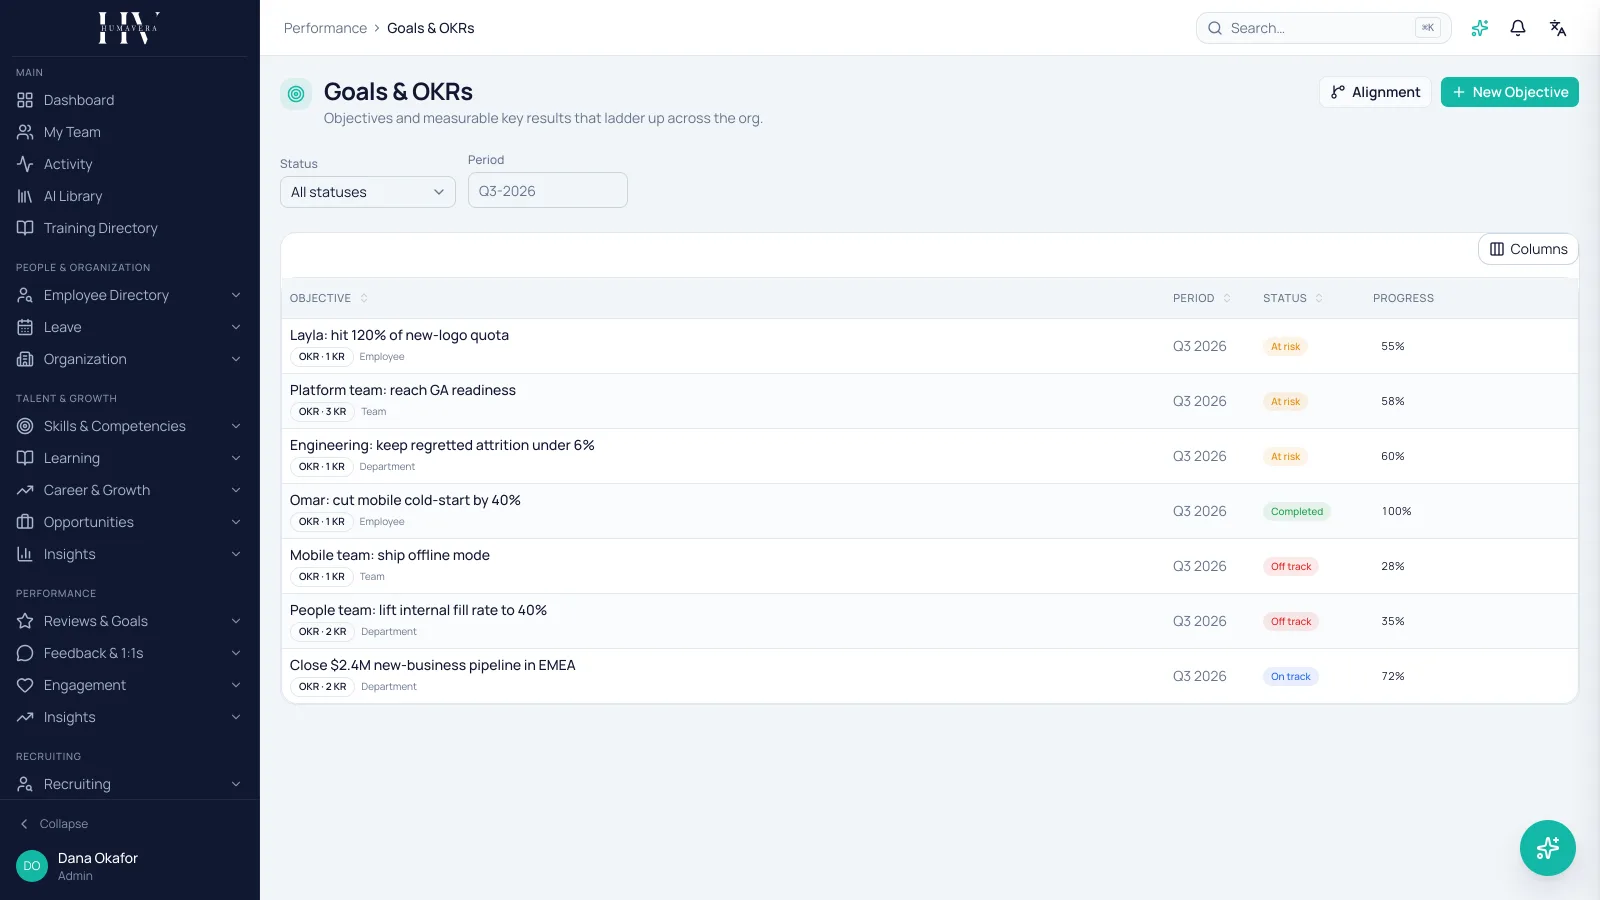Open My Team page
The width and height of the screenshot is (1600, 900).
(x=130, y=132)
